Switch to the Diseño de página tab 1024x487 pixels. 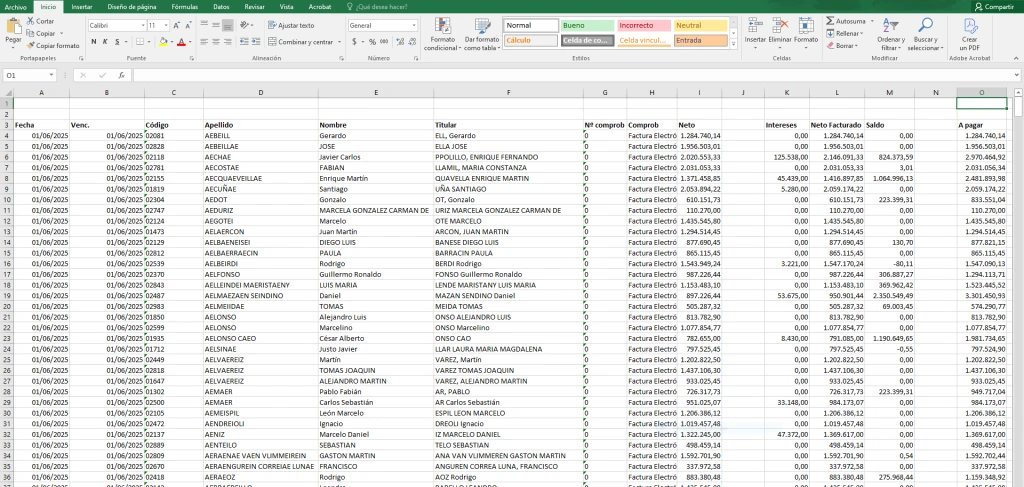[132, 7]
